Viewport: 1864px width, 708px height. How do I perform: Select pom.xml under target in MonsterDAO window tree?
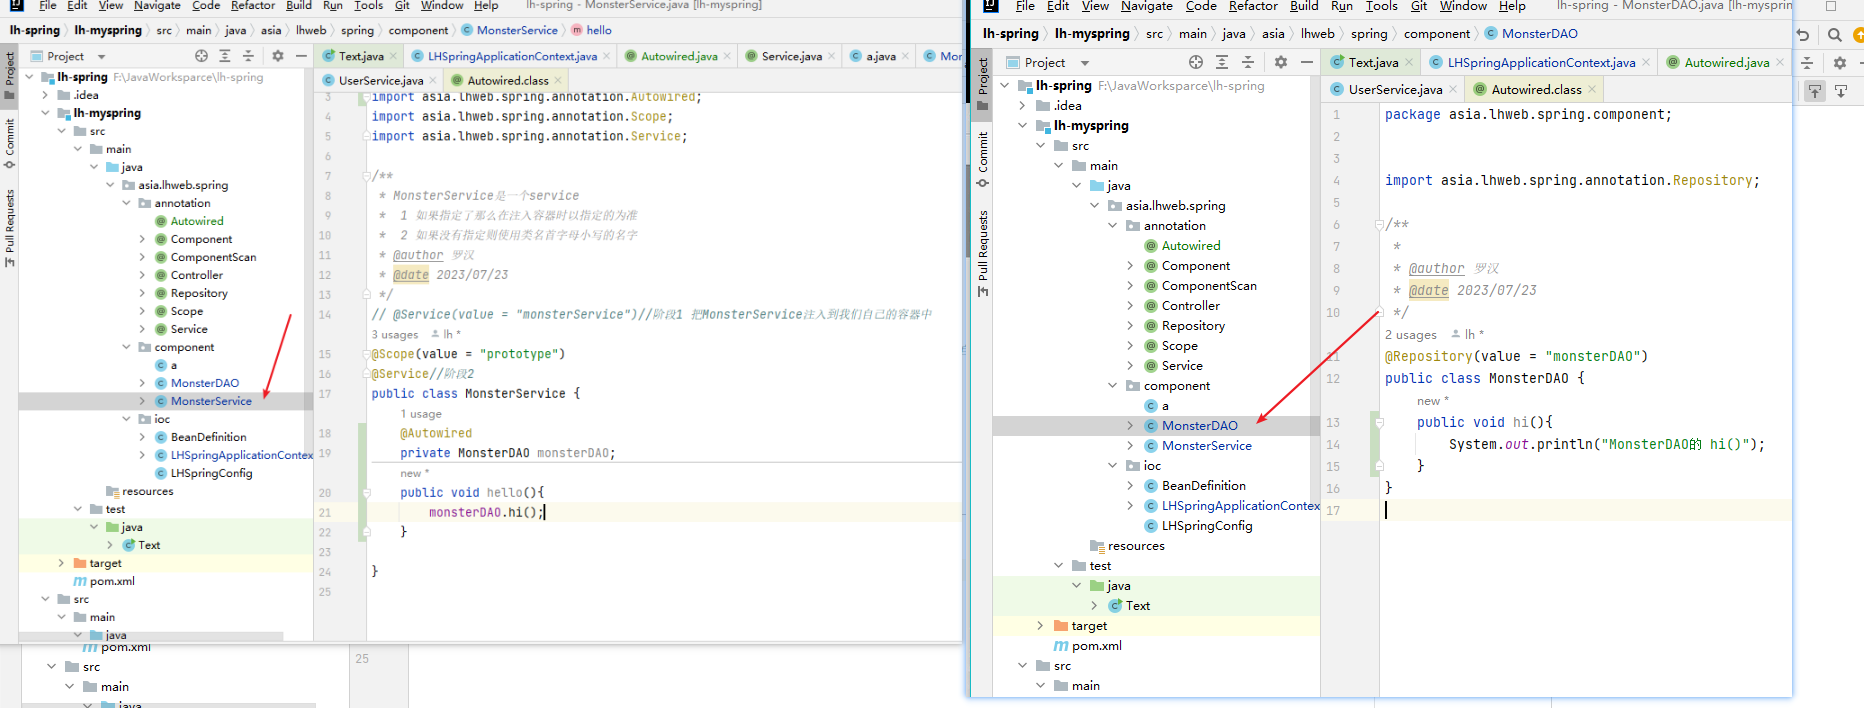tap(1096, 646)
